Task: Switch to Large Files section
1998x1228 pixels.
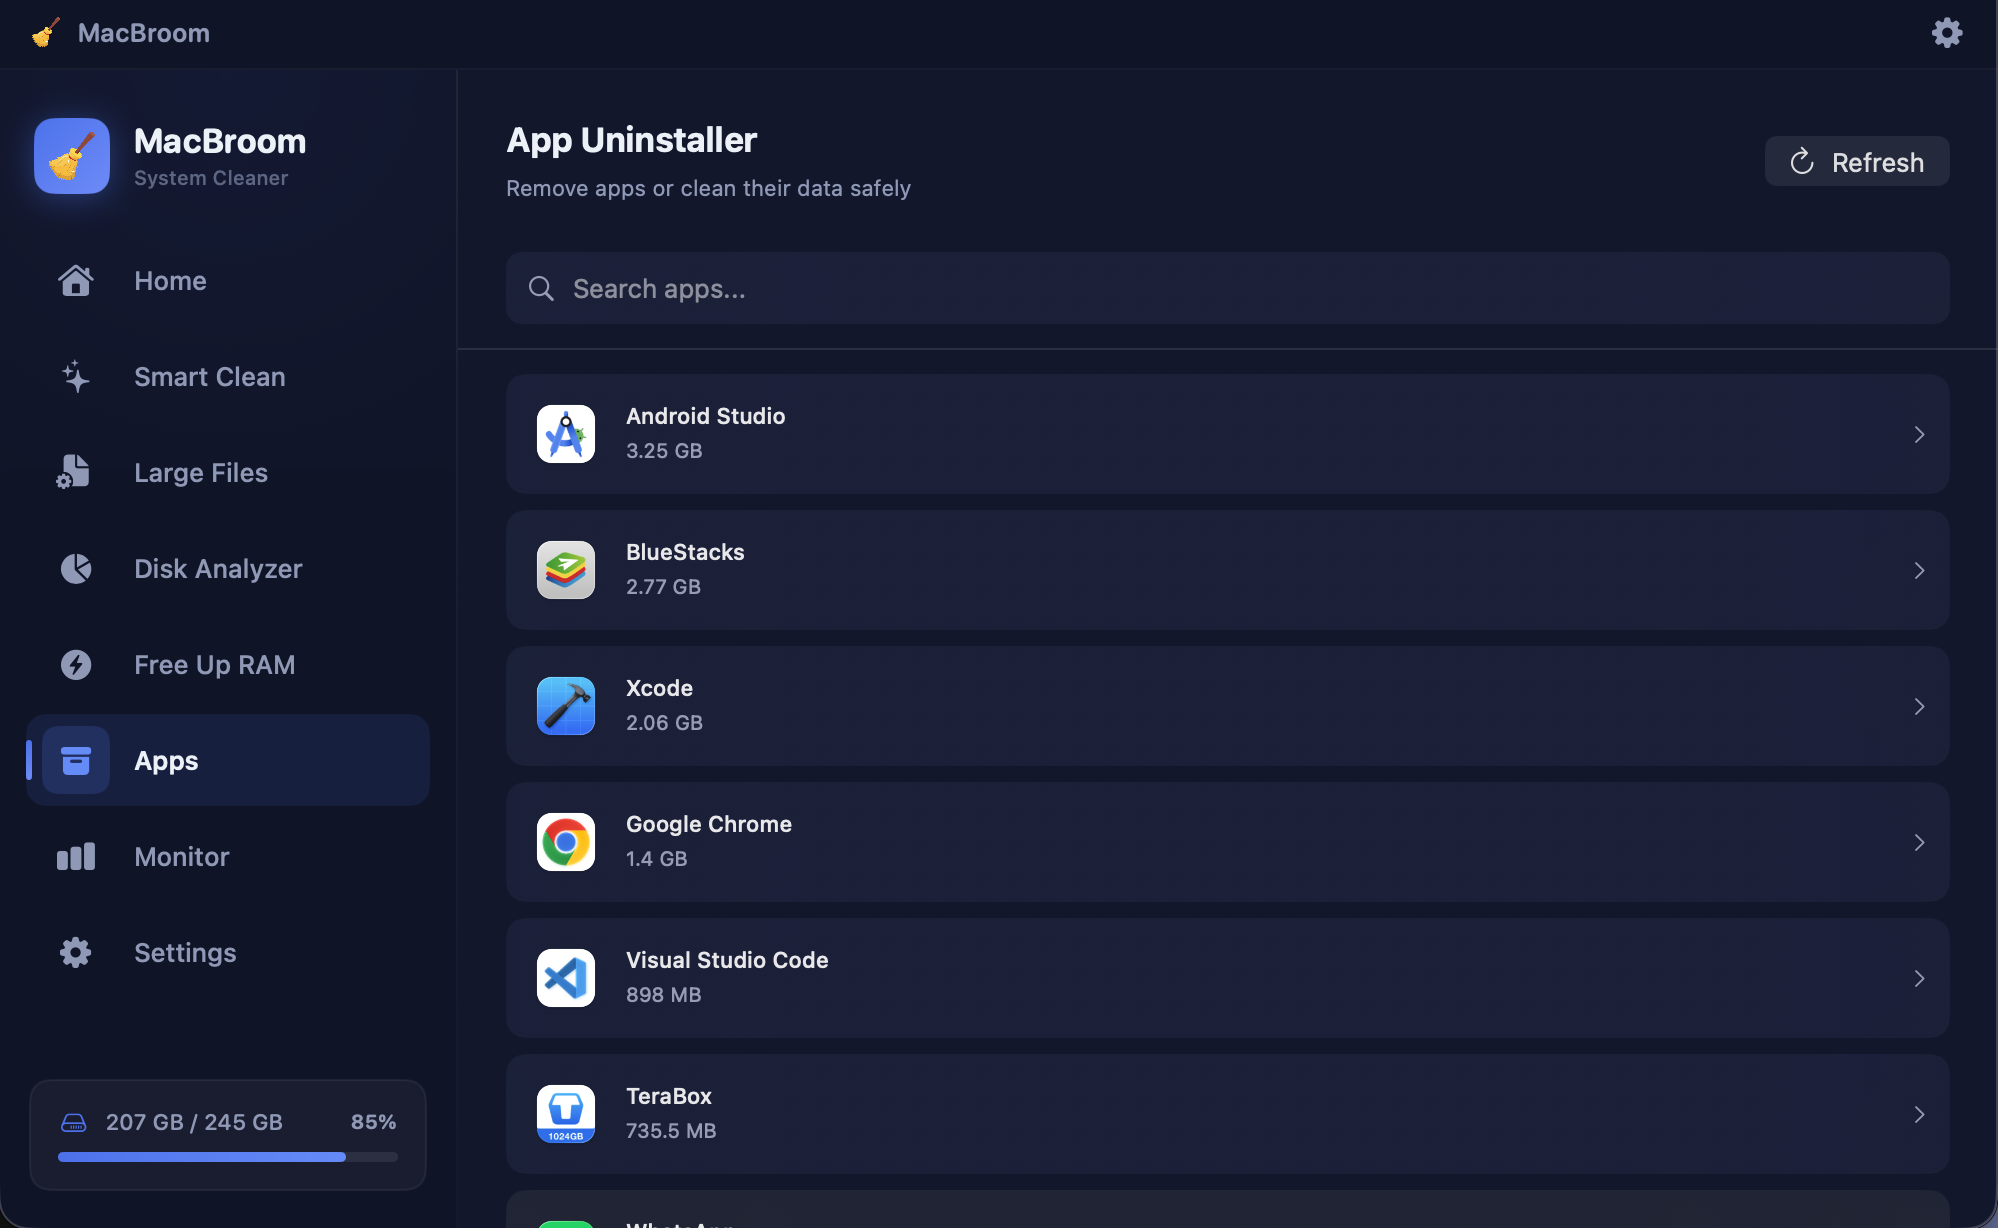Action: (x=228, y=473)
